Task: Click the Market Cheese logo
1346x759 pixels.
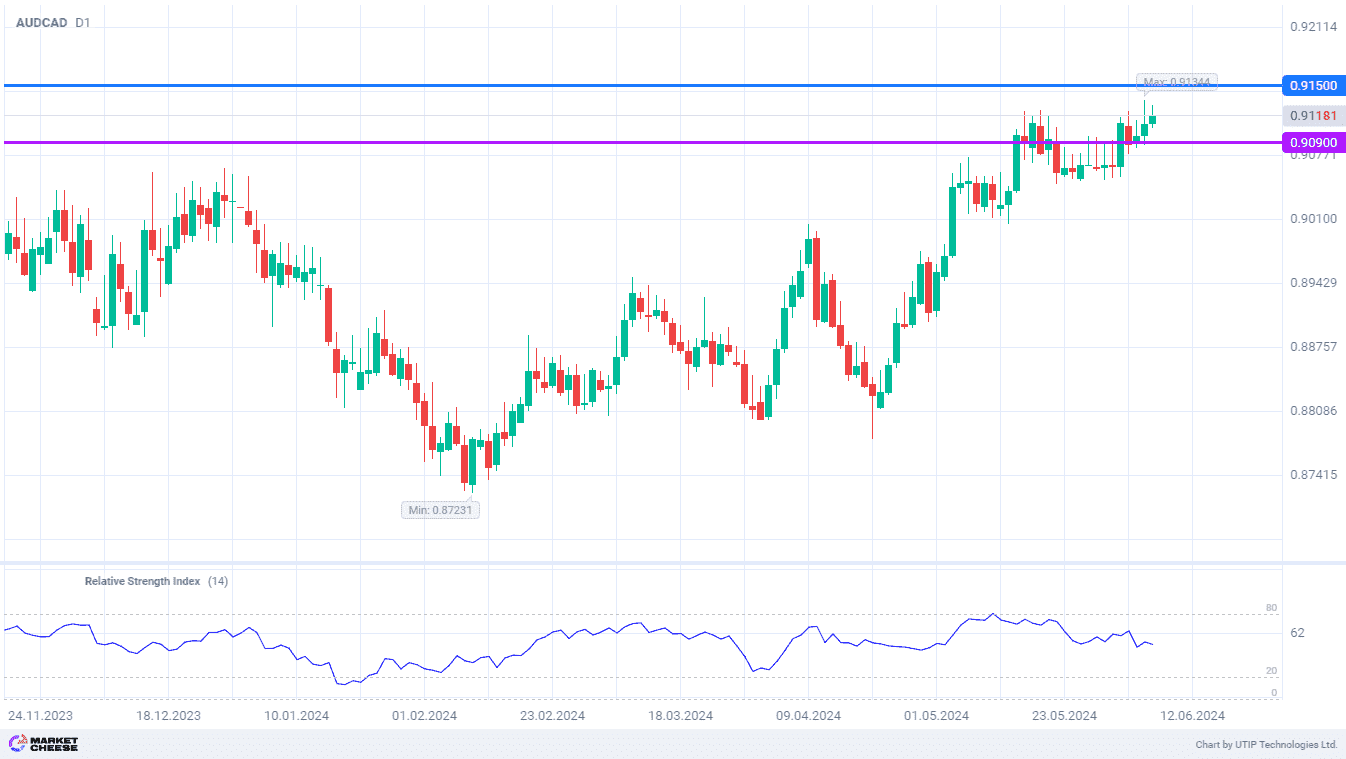Action: click(43, 744)
